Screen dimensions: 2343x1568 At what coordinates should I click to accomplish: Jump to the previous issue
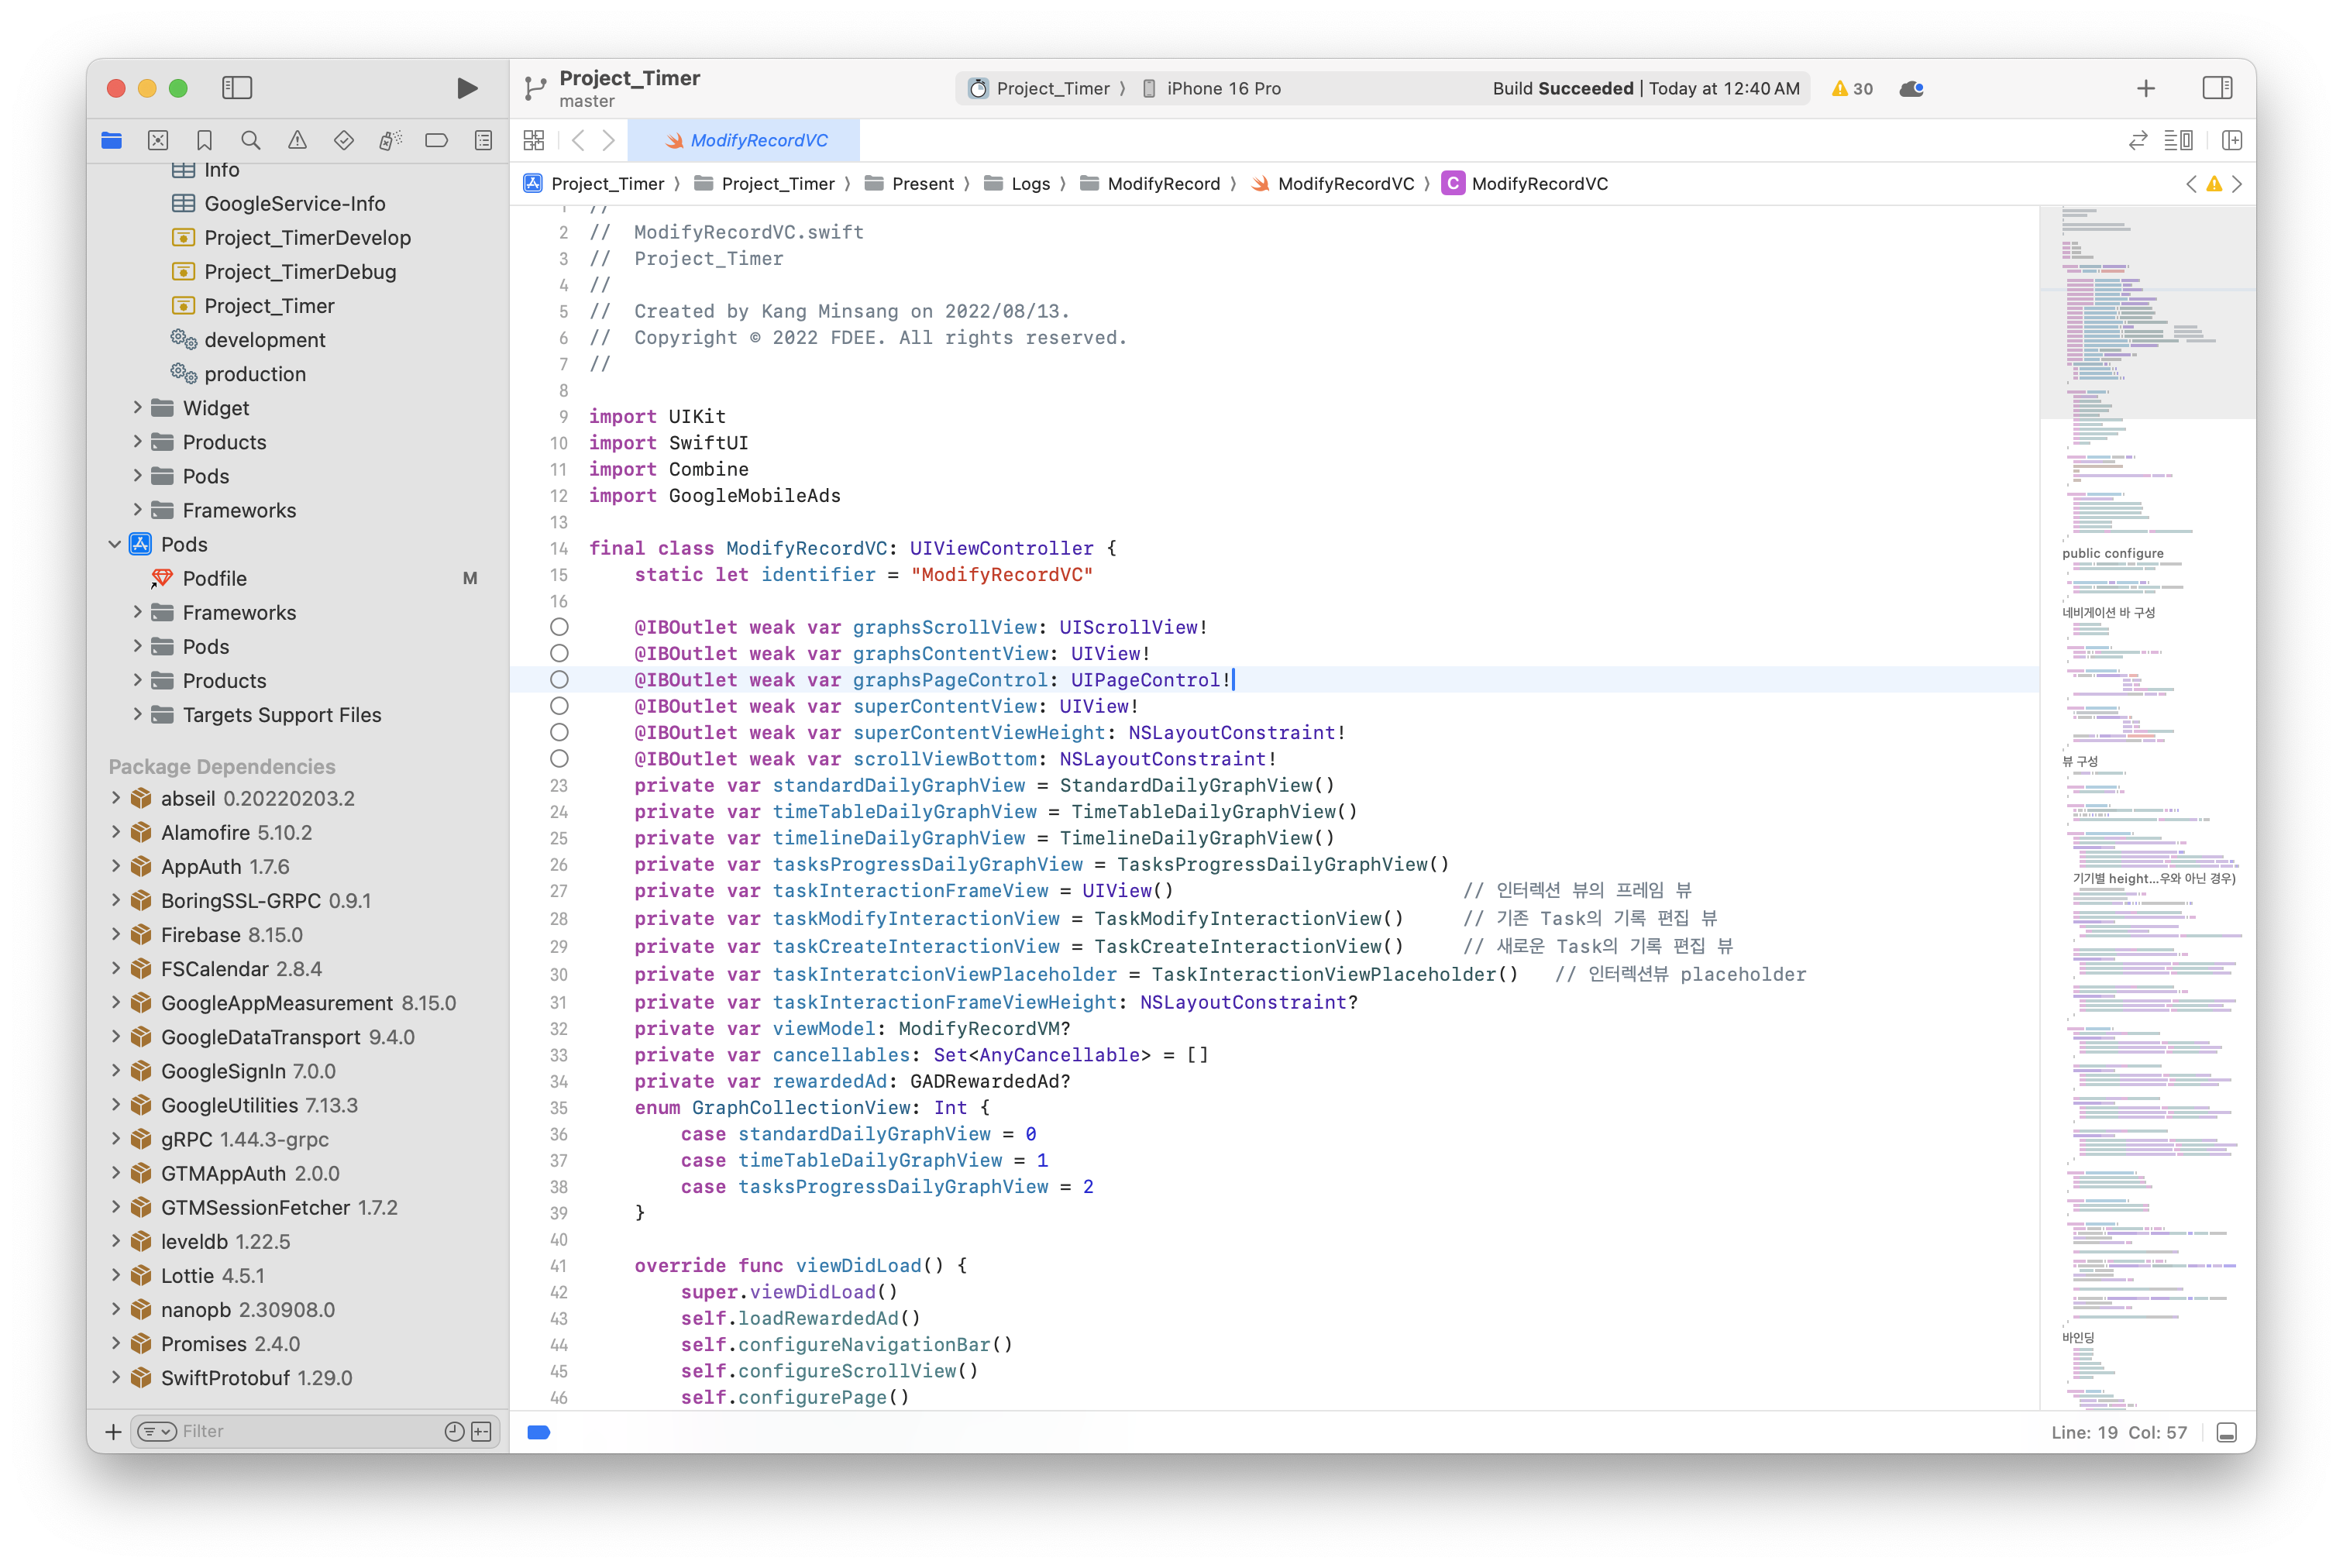click(2191, 184)
